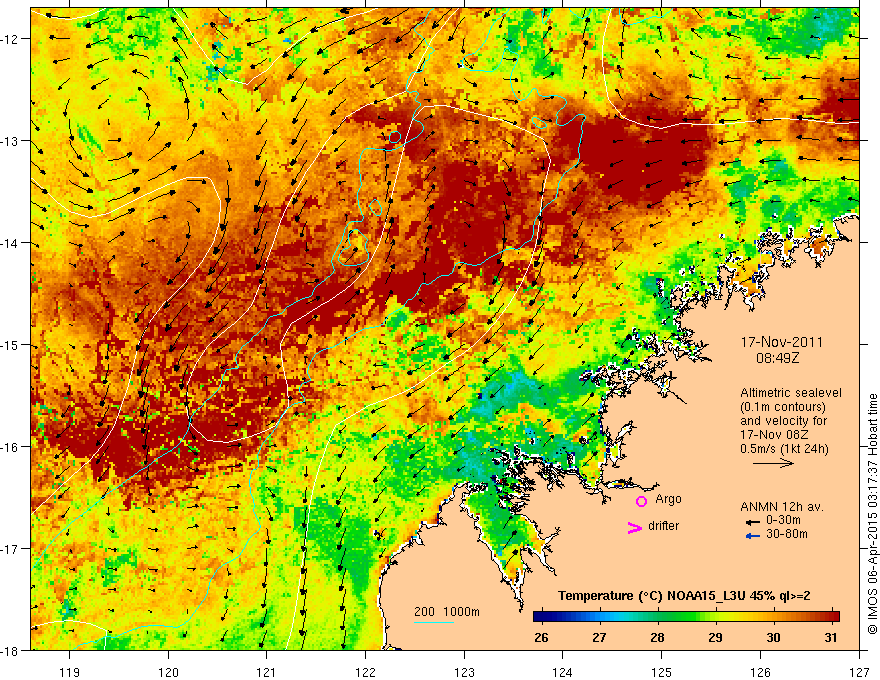Click the 'and velocity for' caption line
The image size is (880, 680).
coord(783,421)
